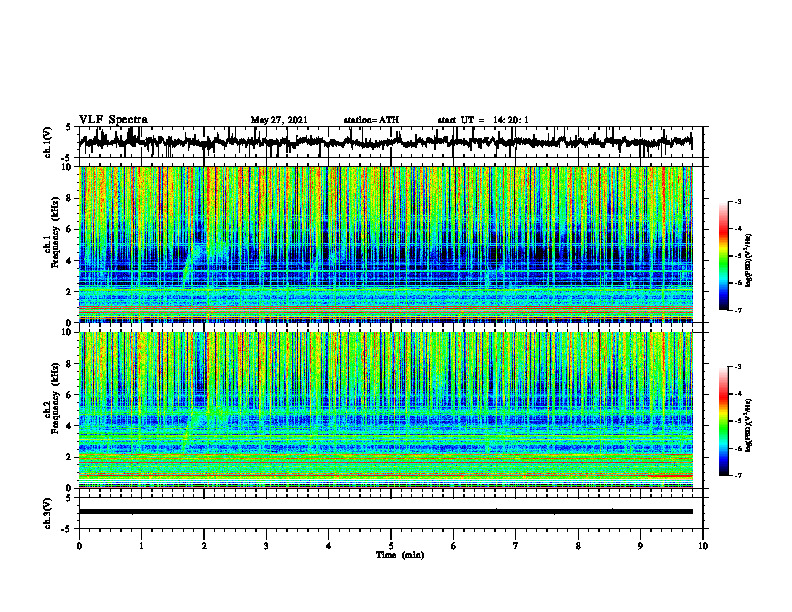
Task: Click the ch.2 frequency tick '8'
Action: 71,364
